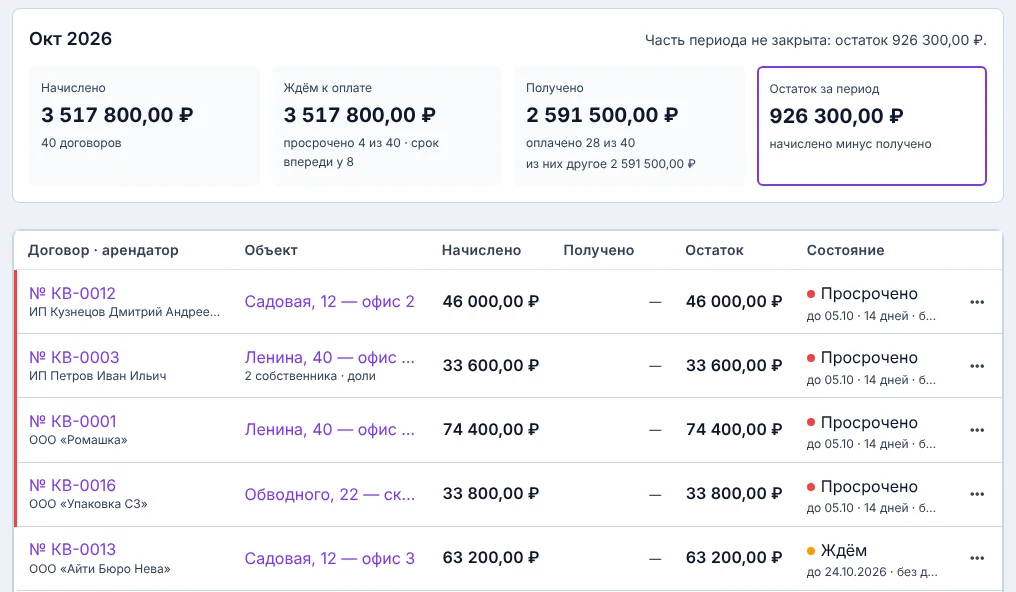Open the Ленина, 40 object in ООО «Ромашка» row
The image size is (1016, 592).
329,430
